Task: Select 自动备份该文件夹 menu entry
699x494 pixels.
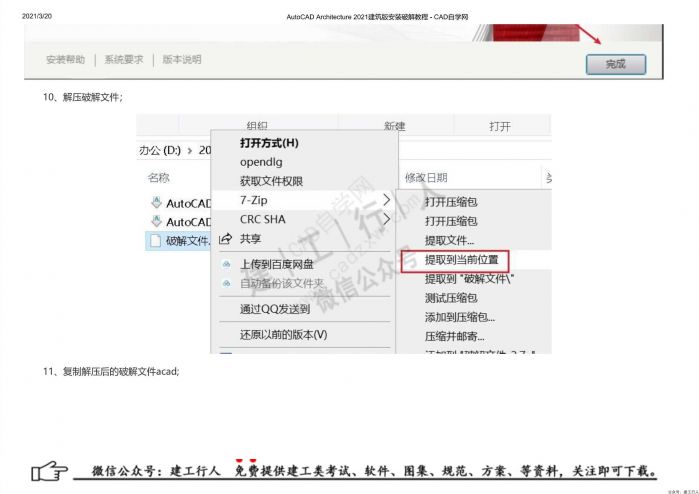Action: (x=282, y=284)
